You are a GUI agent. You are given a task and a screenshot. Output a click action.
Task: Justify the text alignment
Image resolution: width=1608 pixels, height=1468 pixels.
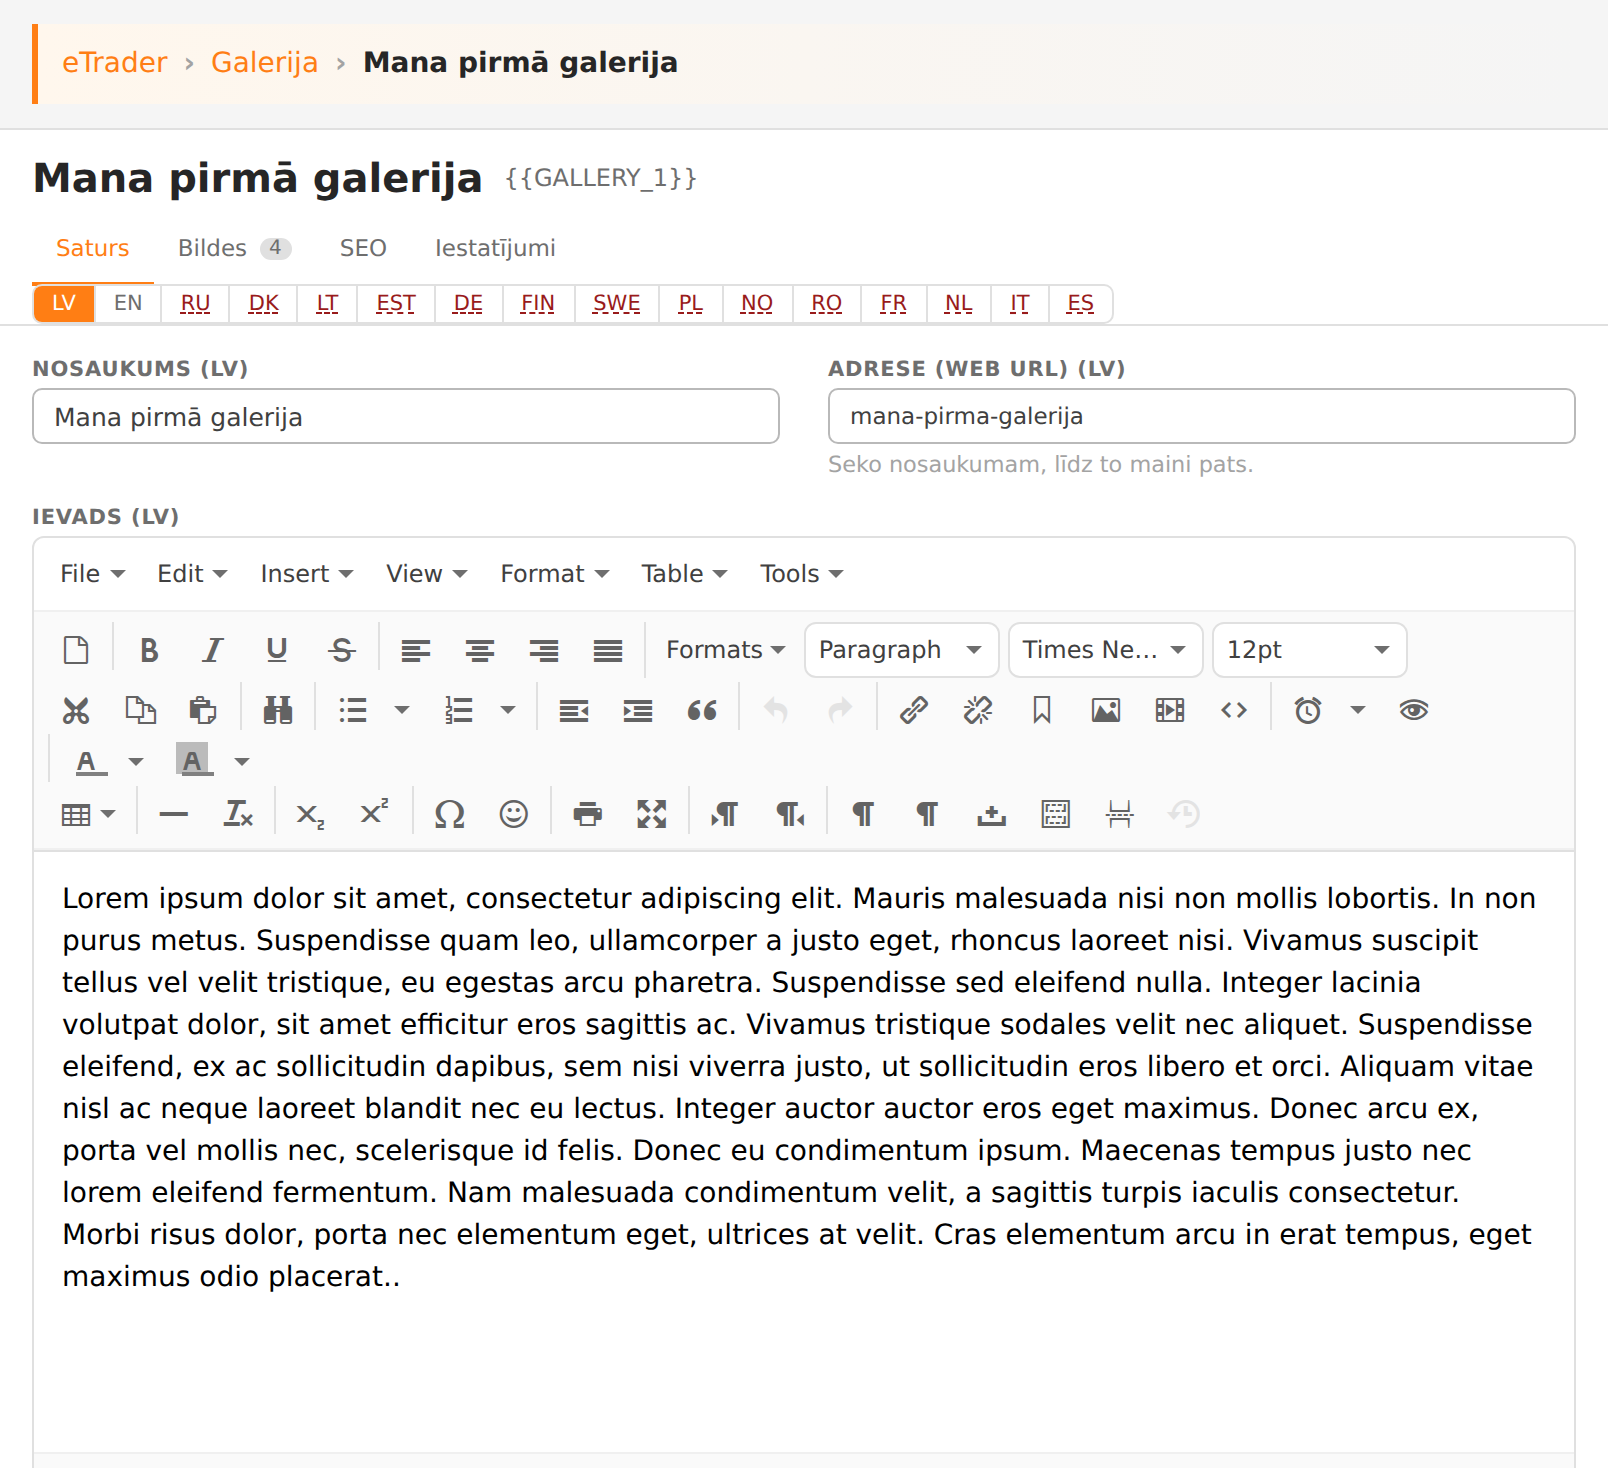point(608,650)
